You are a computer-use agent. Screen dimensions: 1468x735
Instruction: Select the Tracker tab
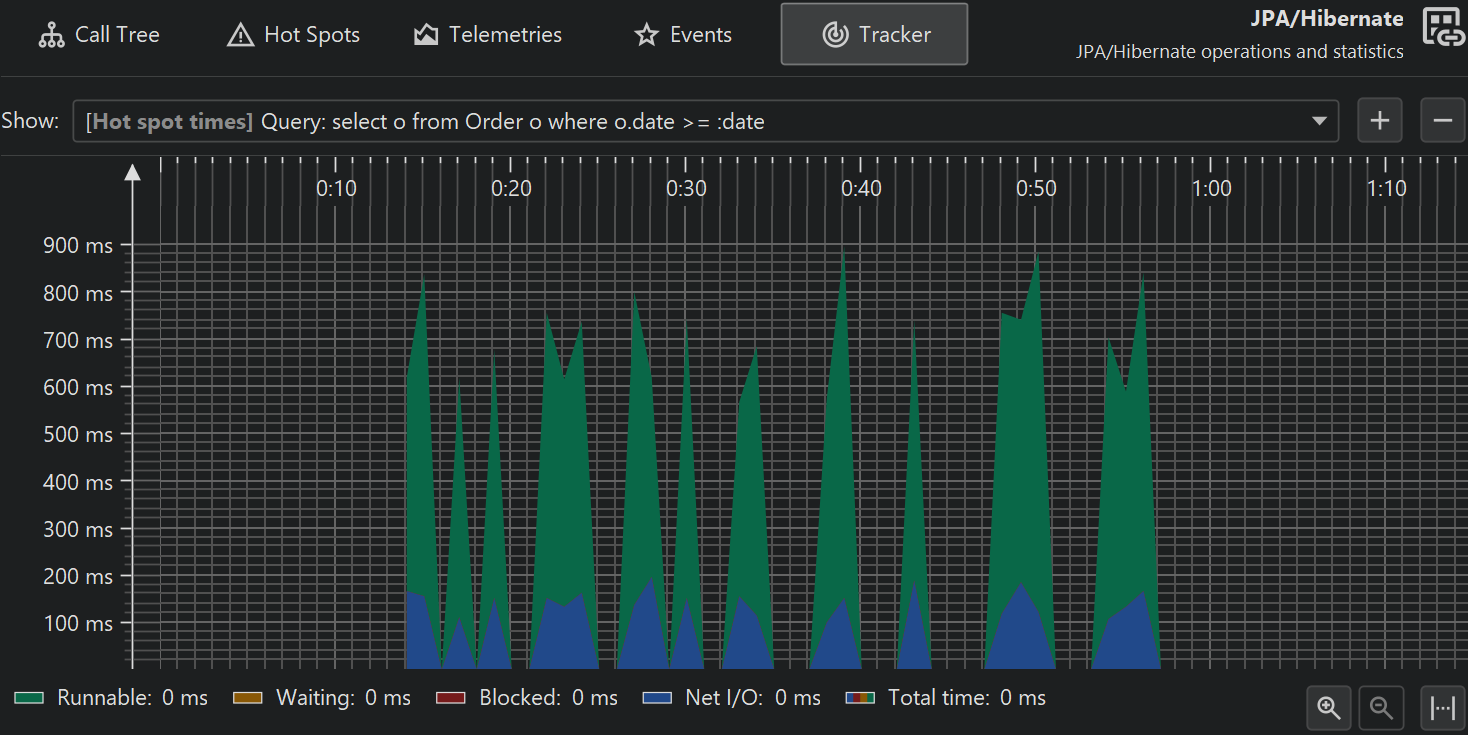click(x=874, y=35)
